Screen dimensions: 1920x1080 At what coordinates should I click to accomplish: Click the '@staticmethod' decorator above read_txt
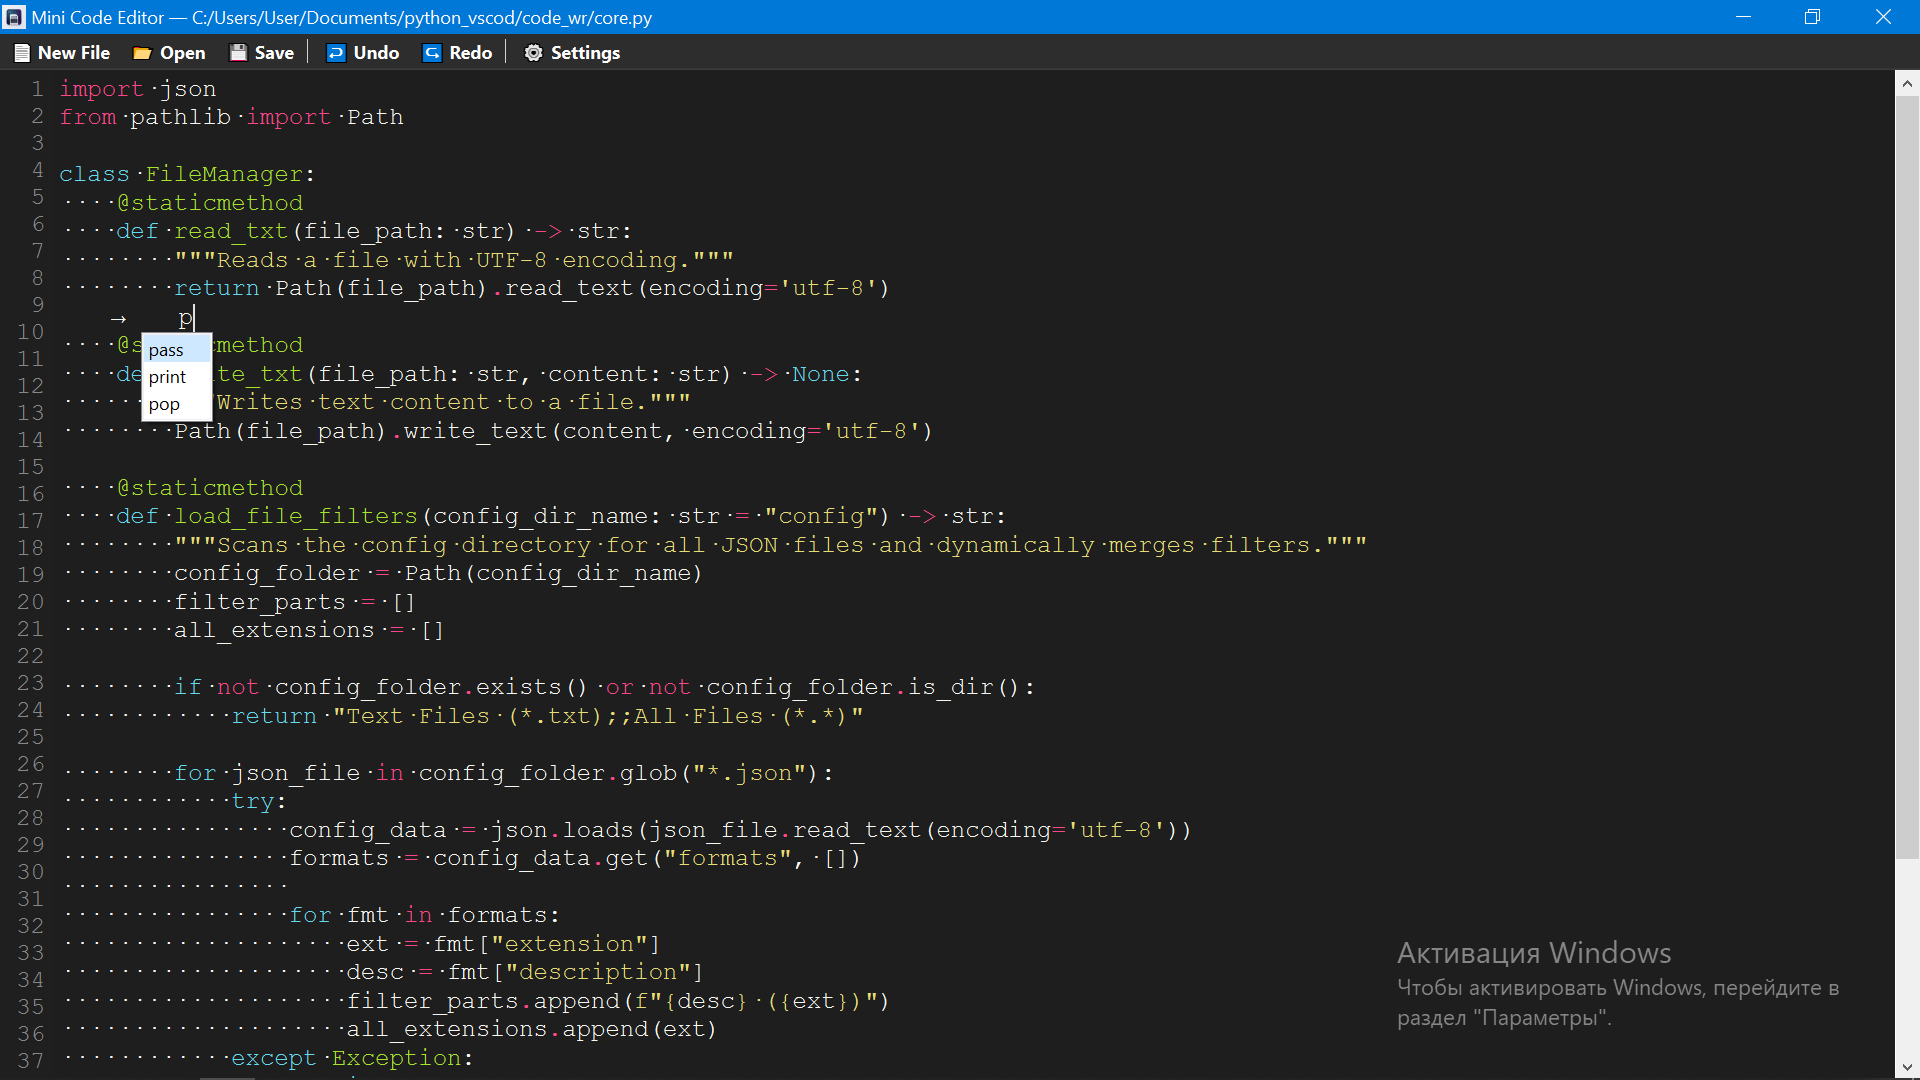click(210, 203)
